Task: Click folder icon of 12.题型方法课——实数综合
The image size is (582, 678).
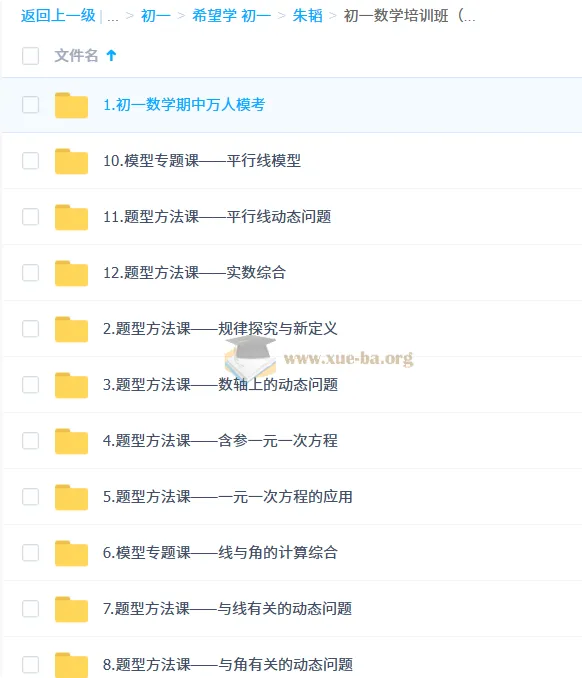Action: (x=71, y=273)
